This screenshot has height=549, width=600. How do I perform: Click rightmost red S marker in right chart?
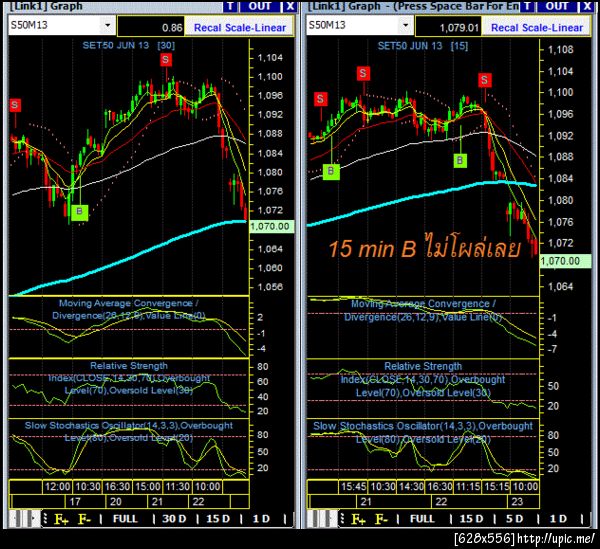(484, 80)
